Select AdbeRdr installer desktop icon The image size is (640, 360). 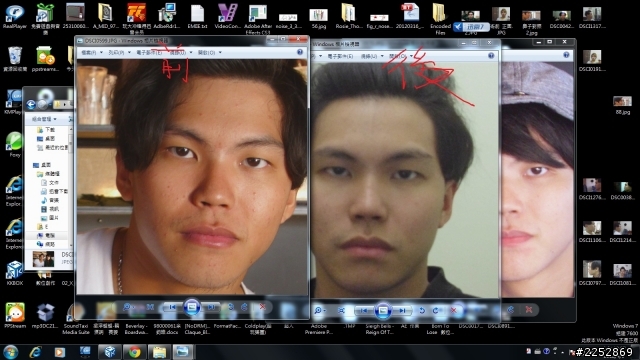point(167,16)
